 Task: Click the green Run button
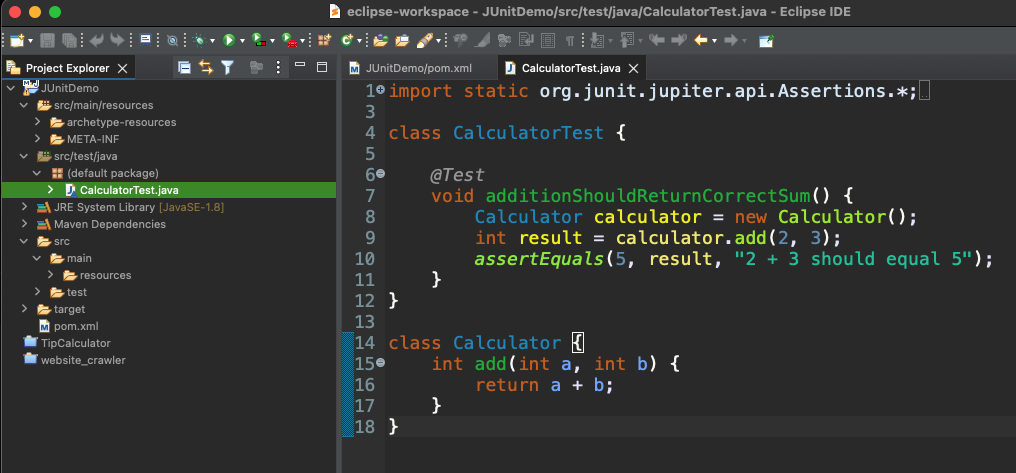coord(229,41)
